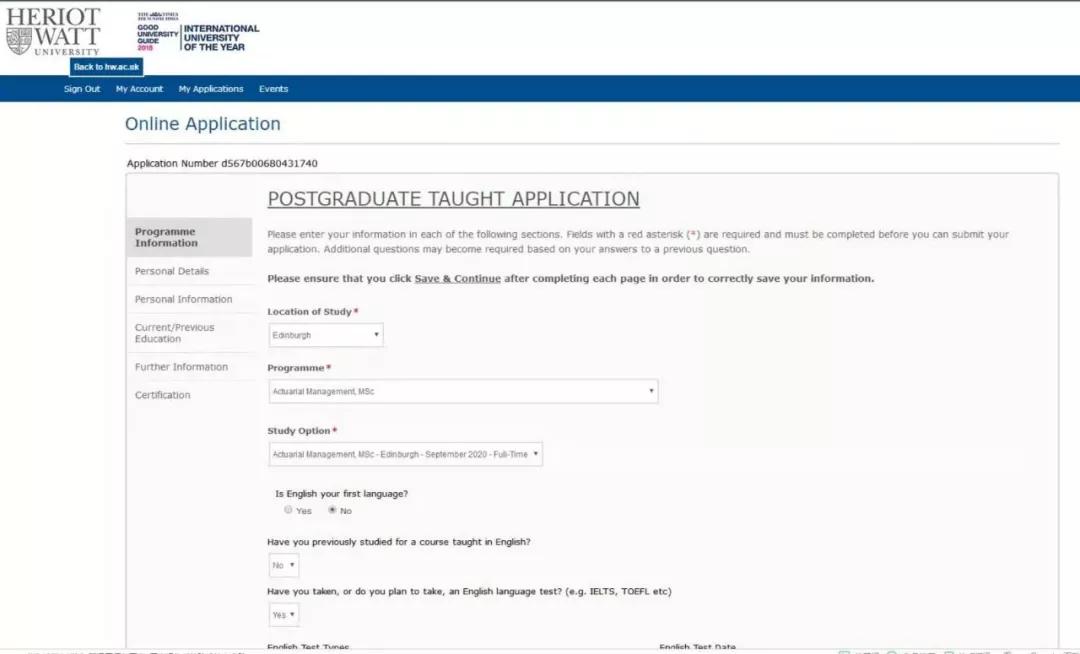
Task: Click Sign Out in the navigation bar
Action: click(x=82, y=89)
